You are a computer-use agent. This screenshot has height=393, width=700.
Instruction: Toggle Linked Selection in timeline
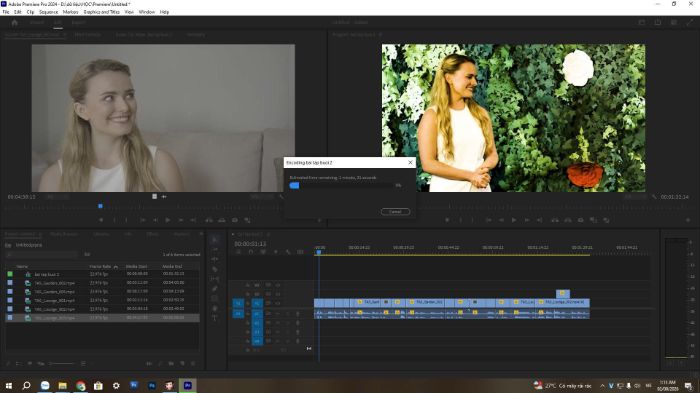263,252
